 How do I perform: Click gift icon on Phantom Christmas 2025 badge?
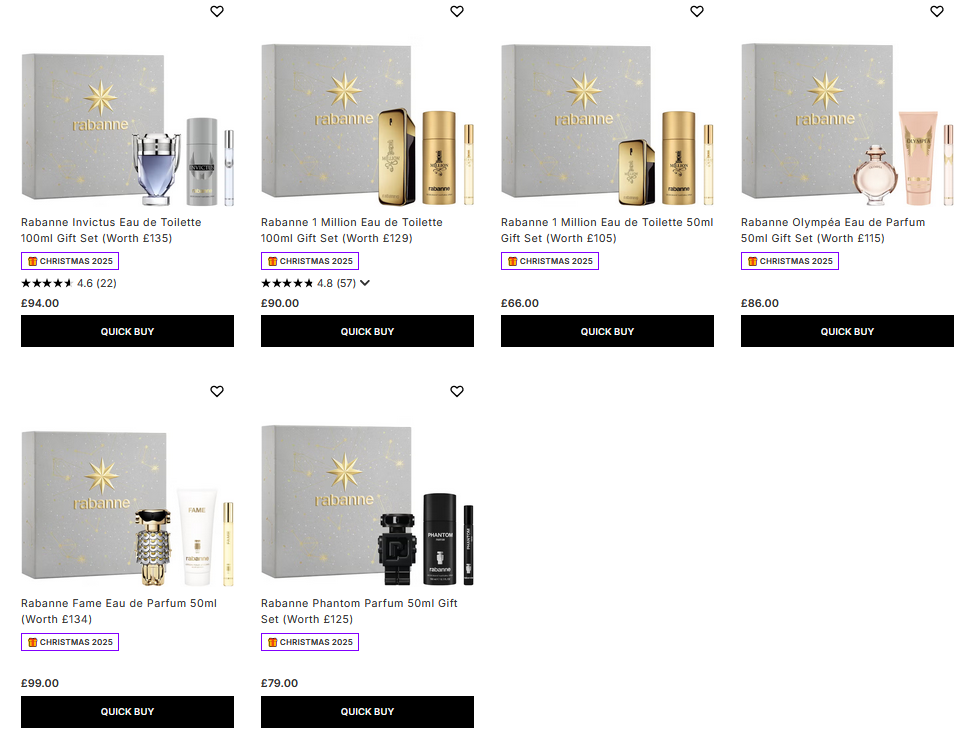(x=270, y=641)
